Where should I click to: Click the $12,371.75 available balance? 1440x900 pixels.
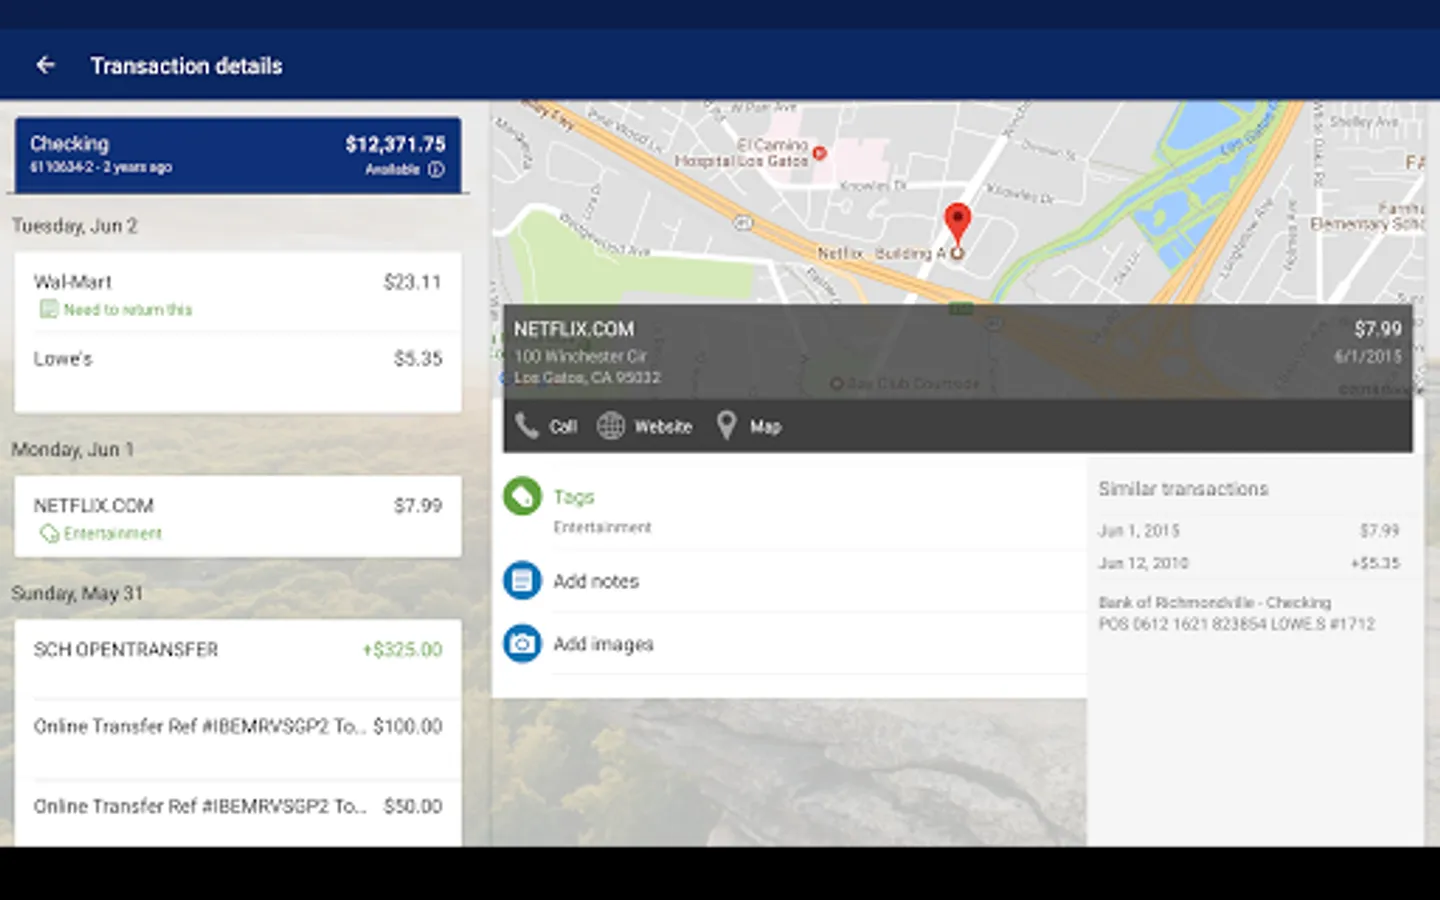pyautogui.click(x=395, y=144)
